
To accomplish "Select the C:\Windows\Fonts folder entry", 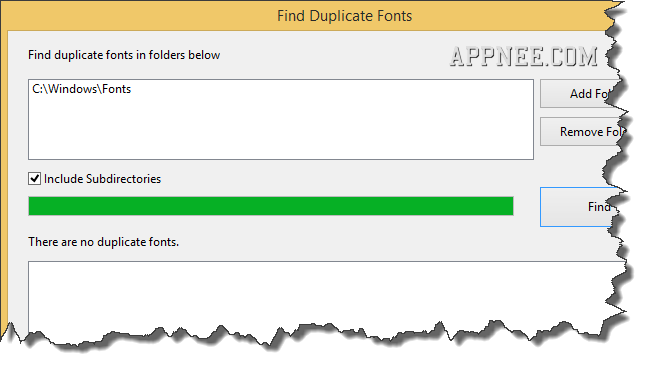I will coord(82,89).
